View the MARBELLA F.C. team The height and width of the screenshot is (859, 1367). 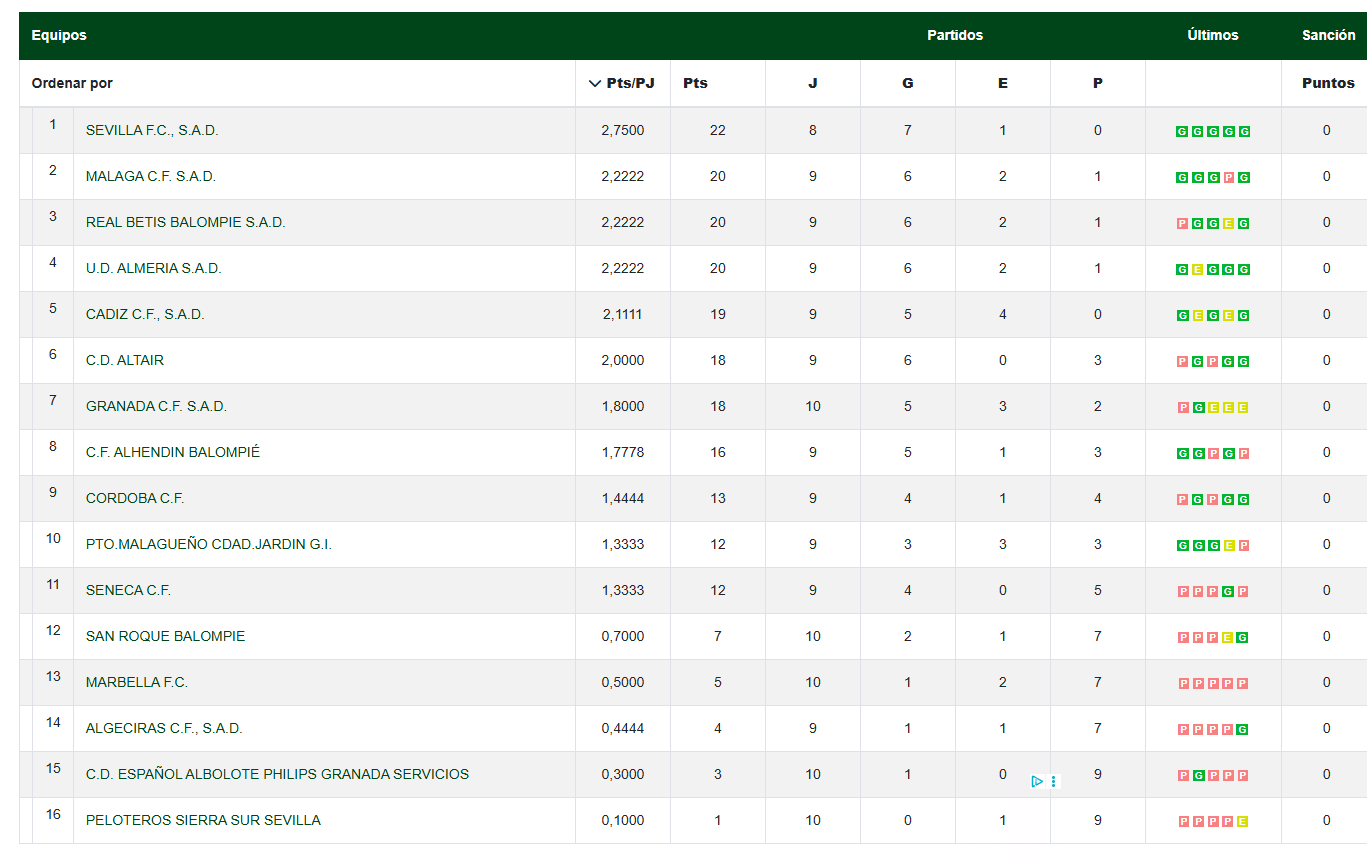(x=137, y=682)
